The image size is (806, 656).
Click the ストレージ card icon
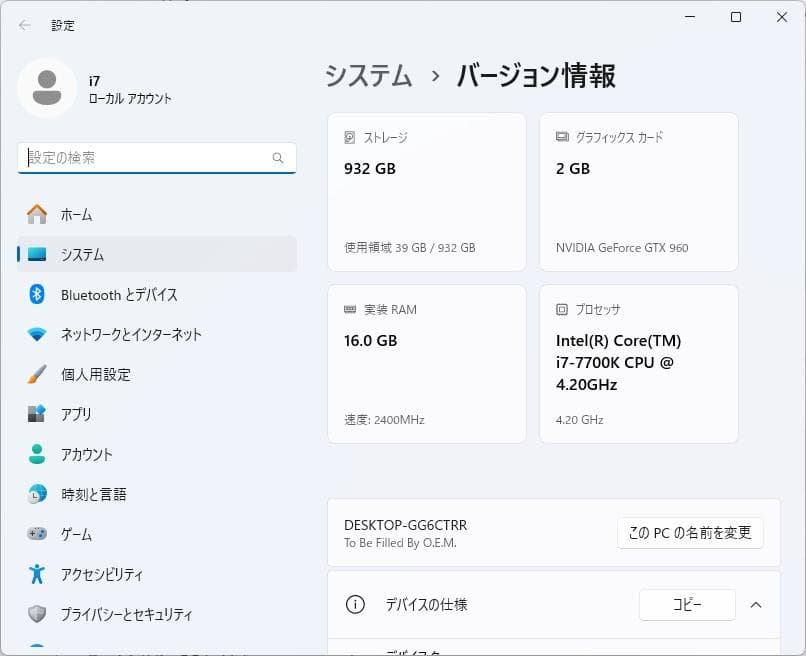click(x=350, y=136)
